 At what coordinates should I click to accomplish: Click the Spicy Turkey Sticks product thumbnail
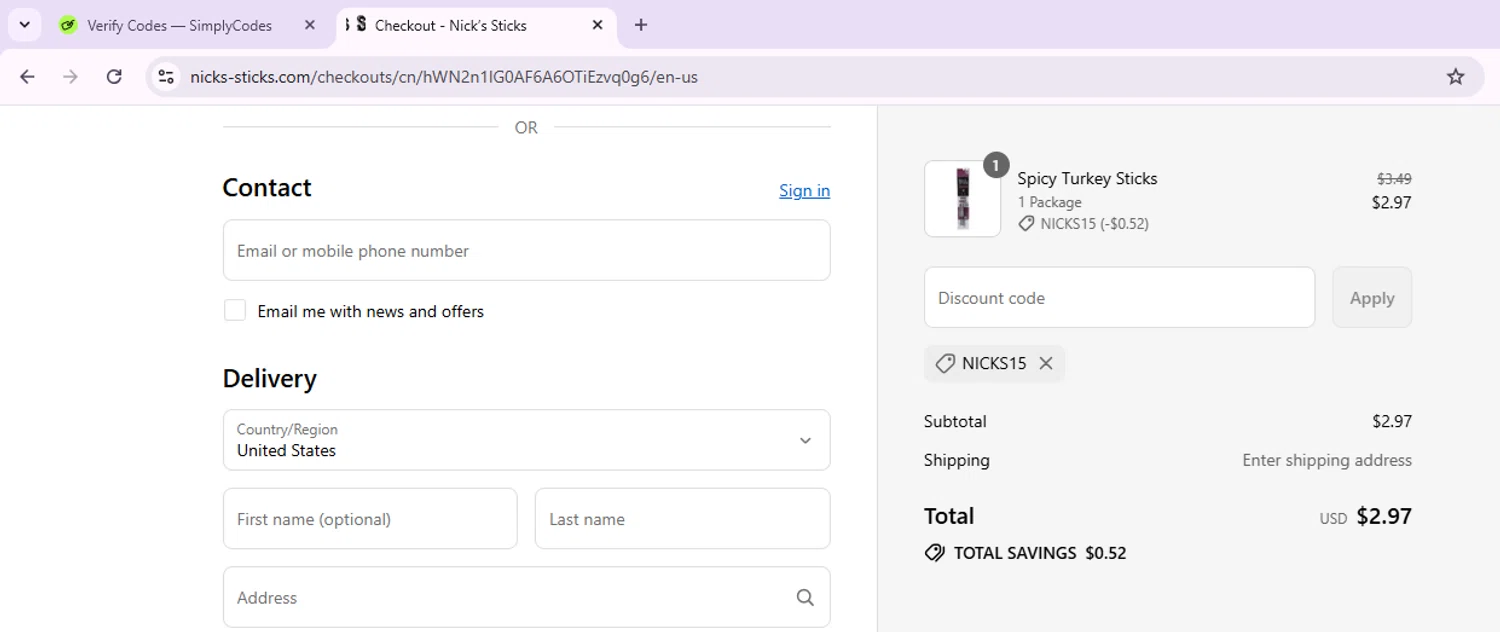point(962,199)
